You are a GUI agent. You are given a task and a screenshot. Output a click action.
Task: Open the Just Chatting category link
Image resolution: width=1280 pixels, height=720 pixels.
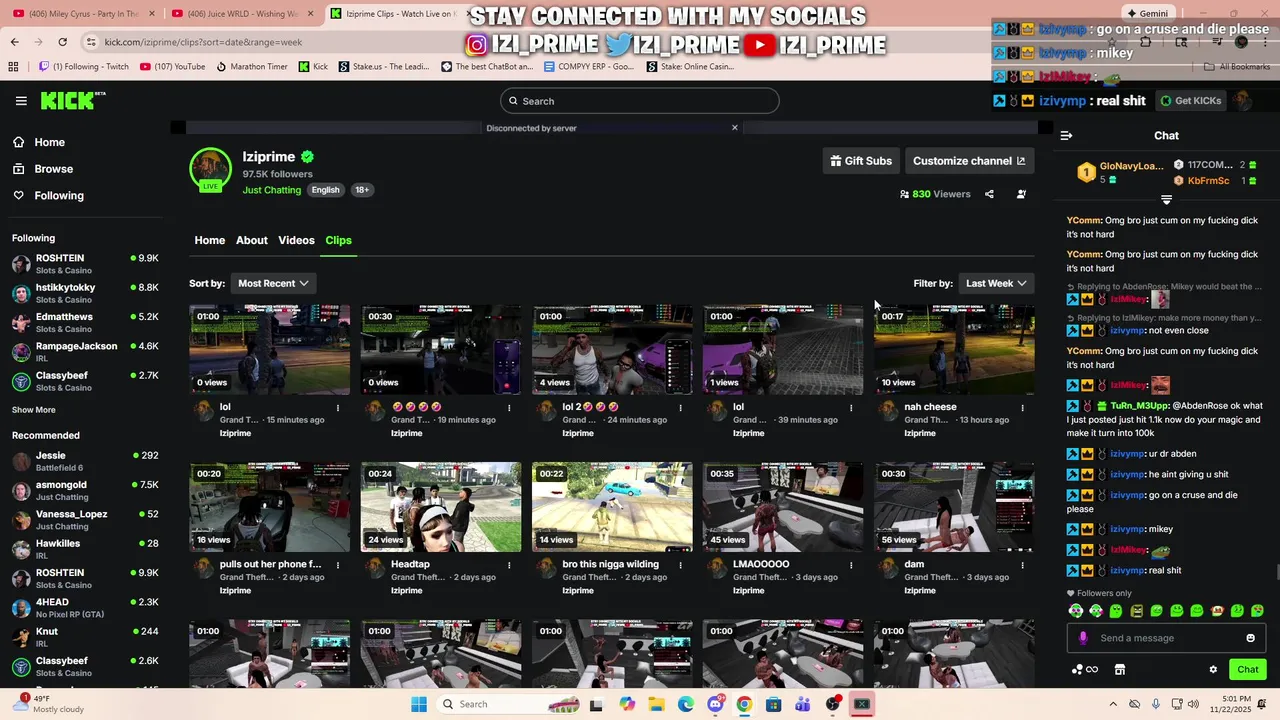271,190
